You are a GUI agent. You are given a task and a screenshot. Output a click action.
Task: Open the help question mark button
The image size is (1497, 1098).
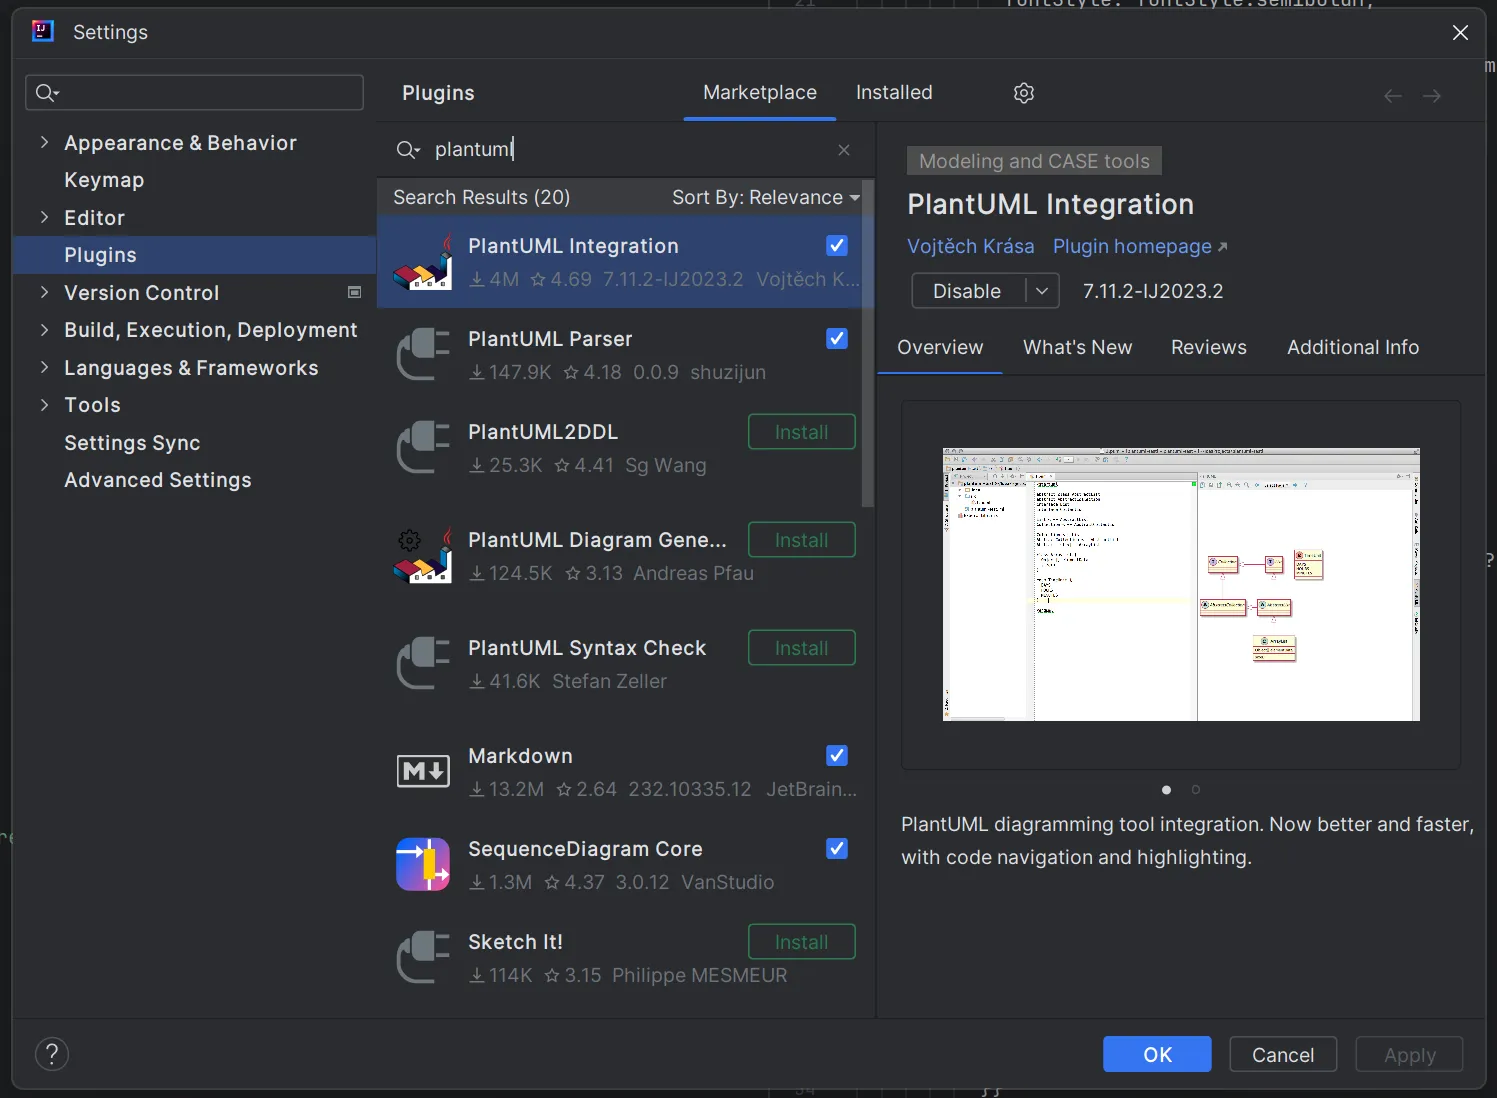(52, 1054)
